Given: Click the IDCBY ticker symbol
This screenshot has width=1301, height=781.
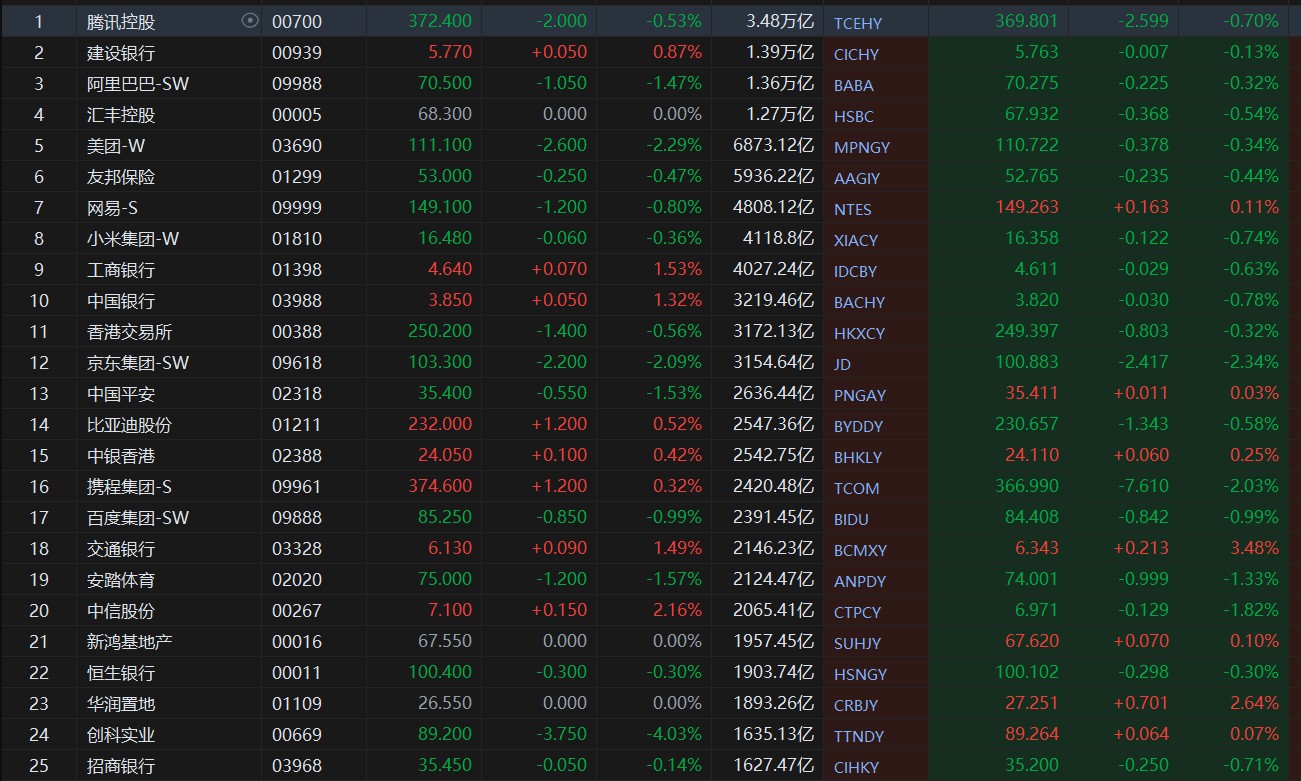Looking at the screenshot, I should click(x=855, y=271).
